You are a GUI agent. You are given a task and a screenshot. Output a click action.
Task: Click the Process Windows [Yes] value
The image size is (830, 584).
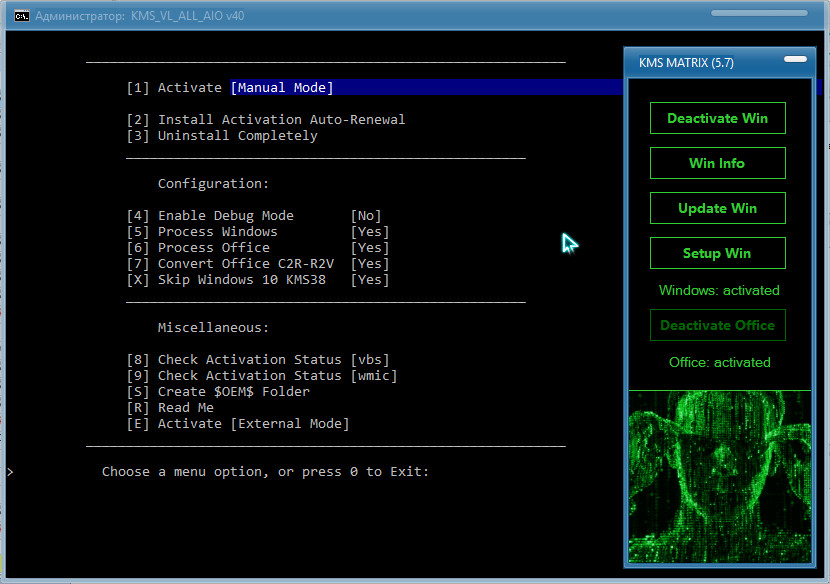point(369,232)
